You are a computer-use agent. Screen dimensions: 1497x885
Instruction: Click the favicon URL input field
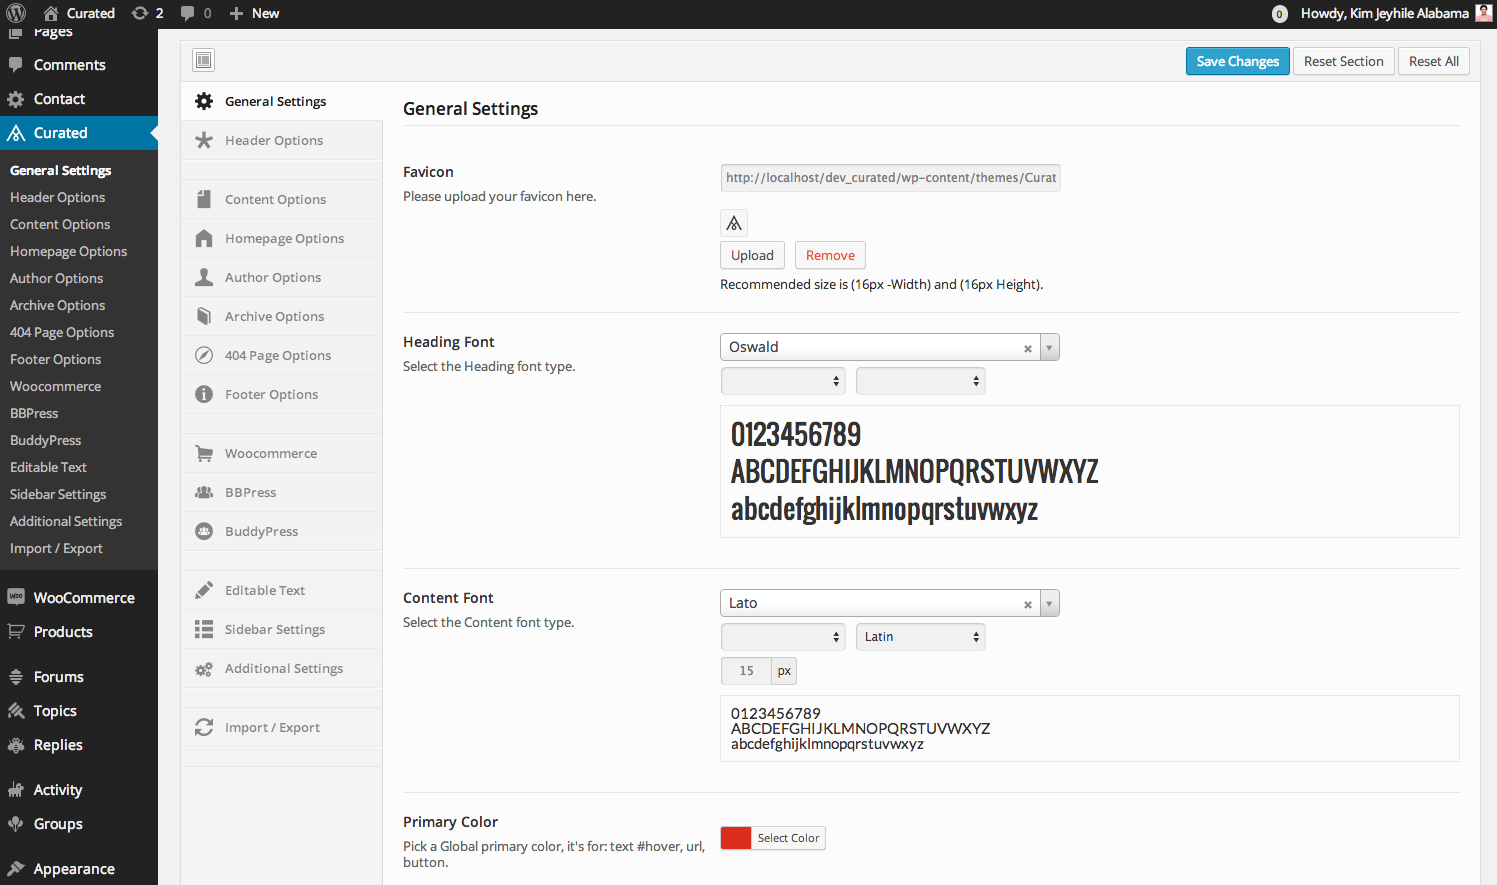pyautogui.click(x=890, y=178)
